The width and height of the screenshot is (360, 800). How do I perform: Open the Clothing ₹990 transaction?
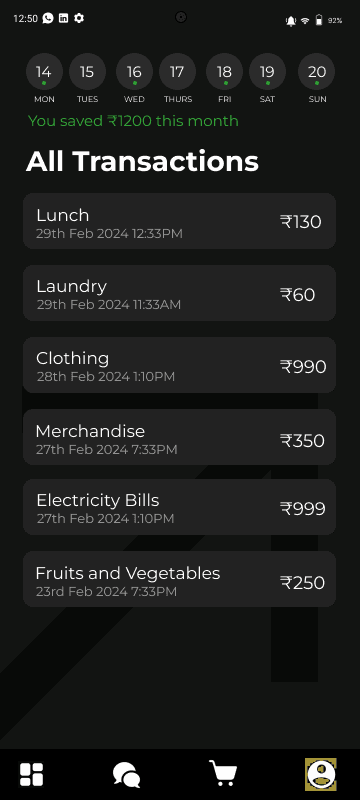(179, 365)
